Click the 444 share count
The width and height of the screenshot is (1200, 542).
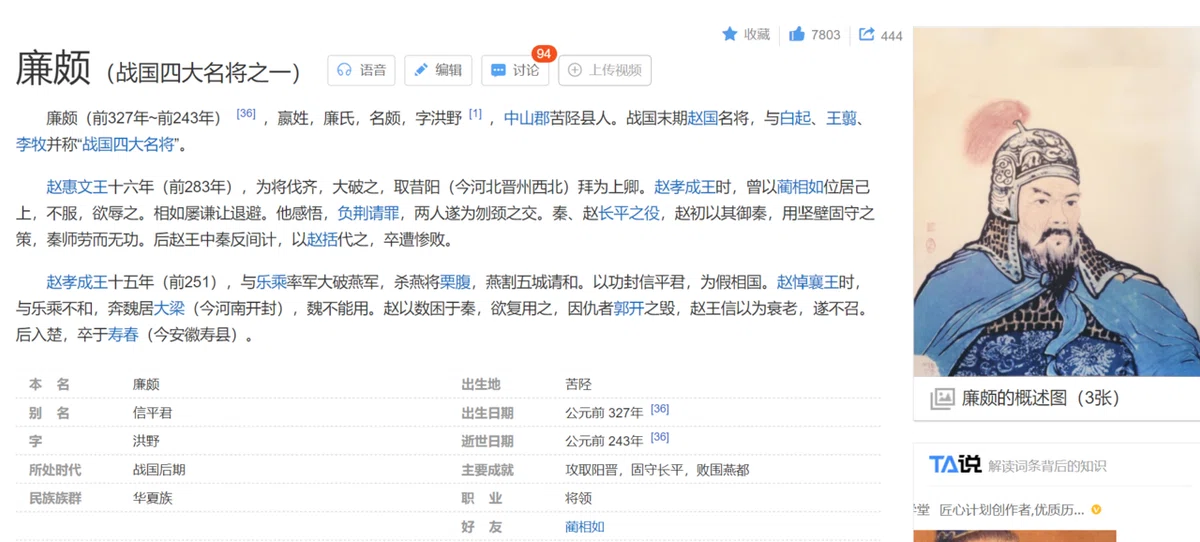(892, 35)
